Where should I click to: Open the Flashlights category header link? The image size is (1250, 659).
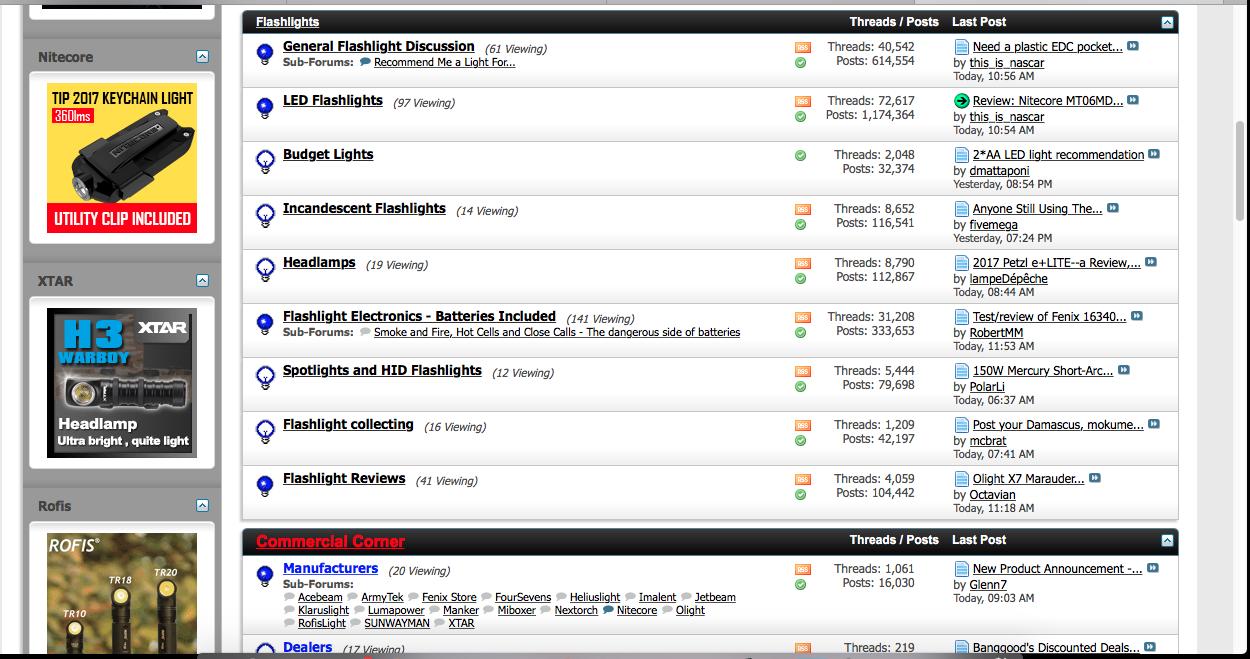[287, 22]
